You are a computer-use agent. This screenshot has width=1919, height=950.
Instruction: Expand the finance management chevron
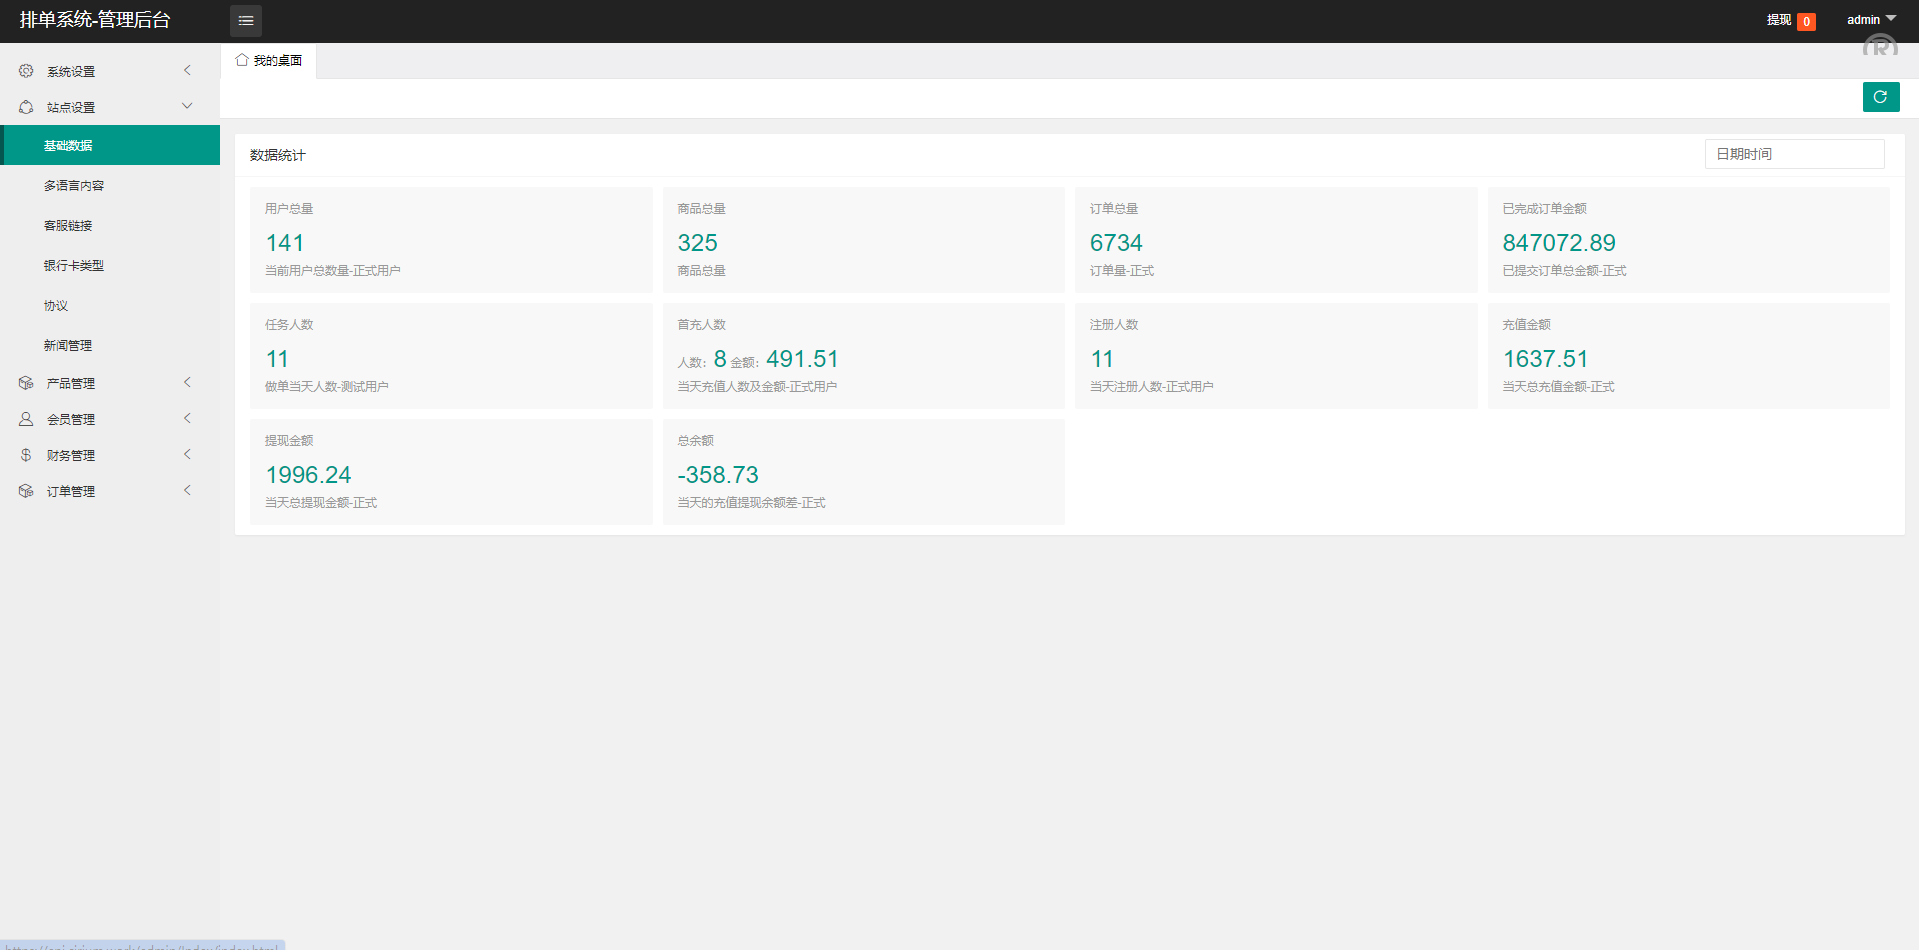click(x=187, y=455)
